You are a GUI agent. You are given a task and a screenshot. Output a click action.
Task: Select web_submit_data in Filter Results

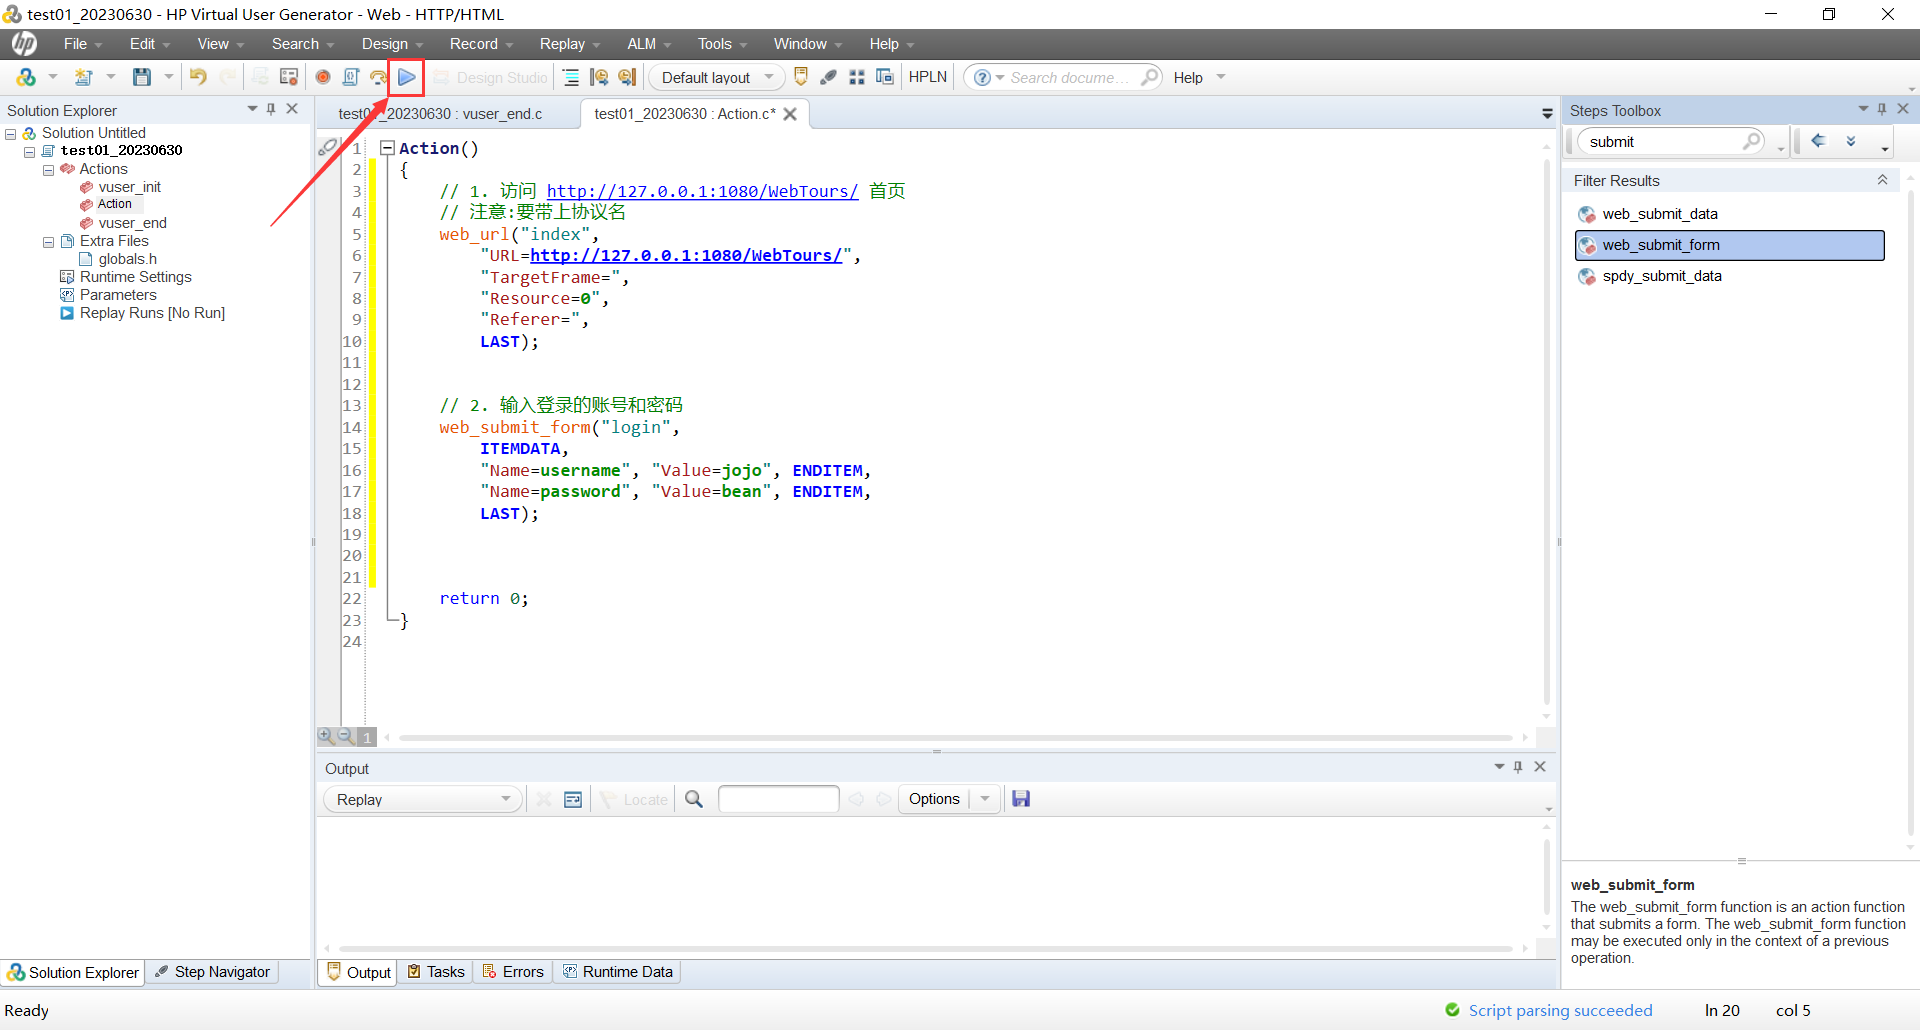1660,214
